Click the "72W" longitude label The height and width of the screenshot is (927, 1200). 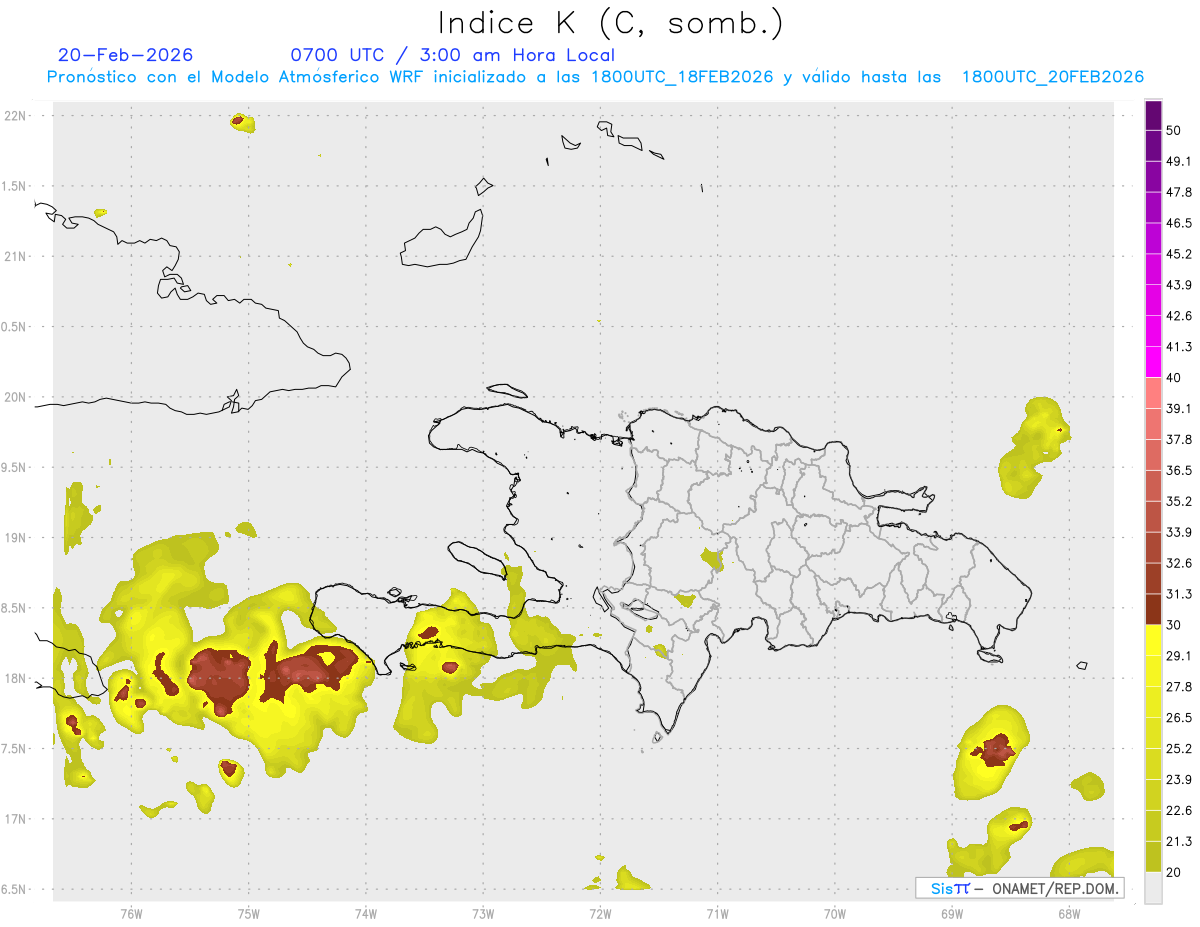600,913
